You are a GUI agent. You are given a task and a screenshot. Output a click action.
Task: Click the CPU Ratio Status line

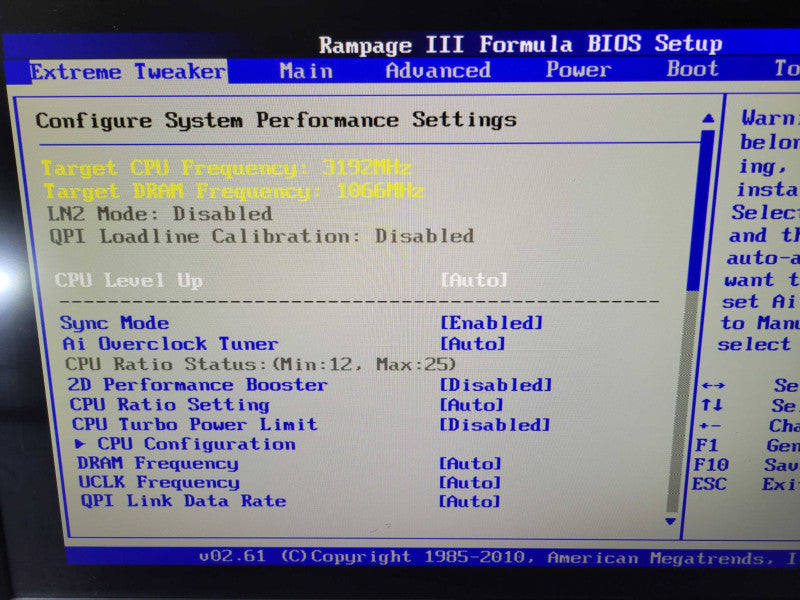tap(260, 364)
